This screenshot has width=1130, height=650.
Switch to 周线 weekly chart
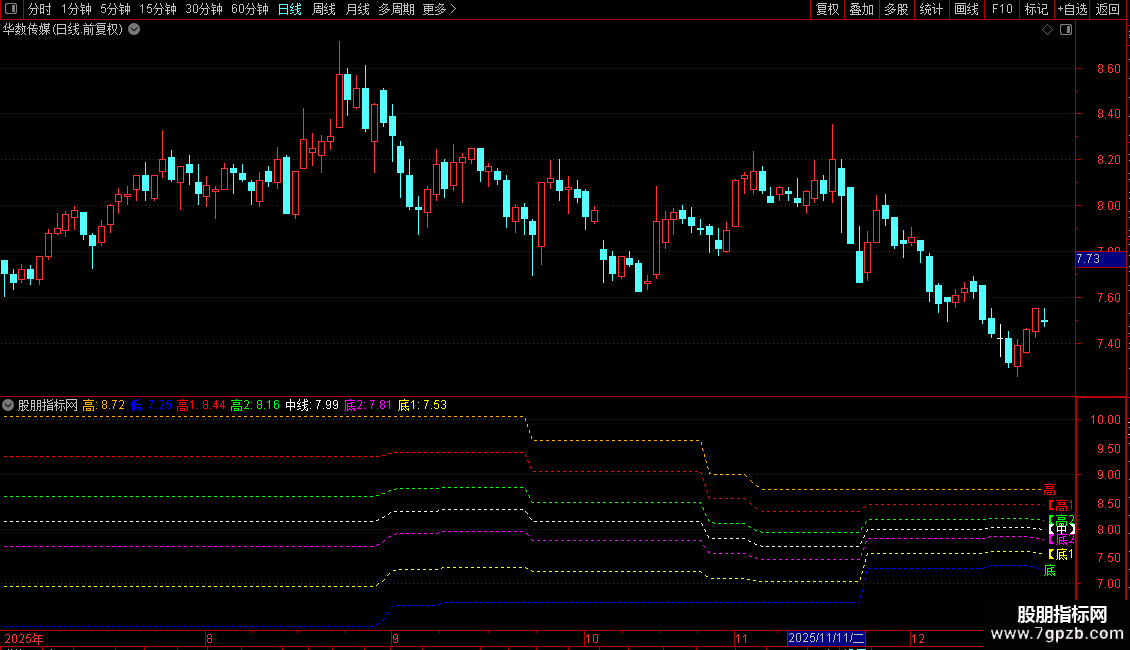coord(324,9)
